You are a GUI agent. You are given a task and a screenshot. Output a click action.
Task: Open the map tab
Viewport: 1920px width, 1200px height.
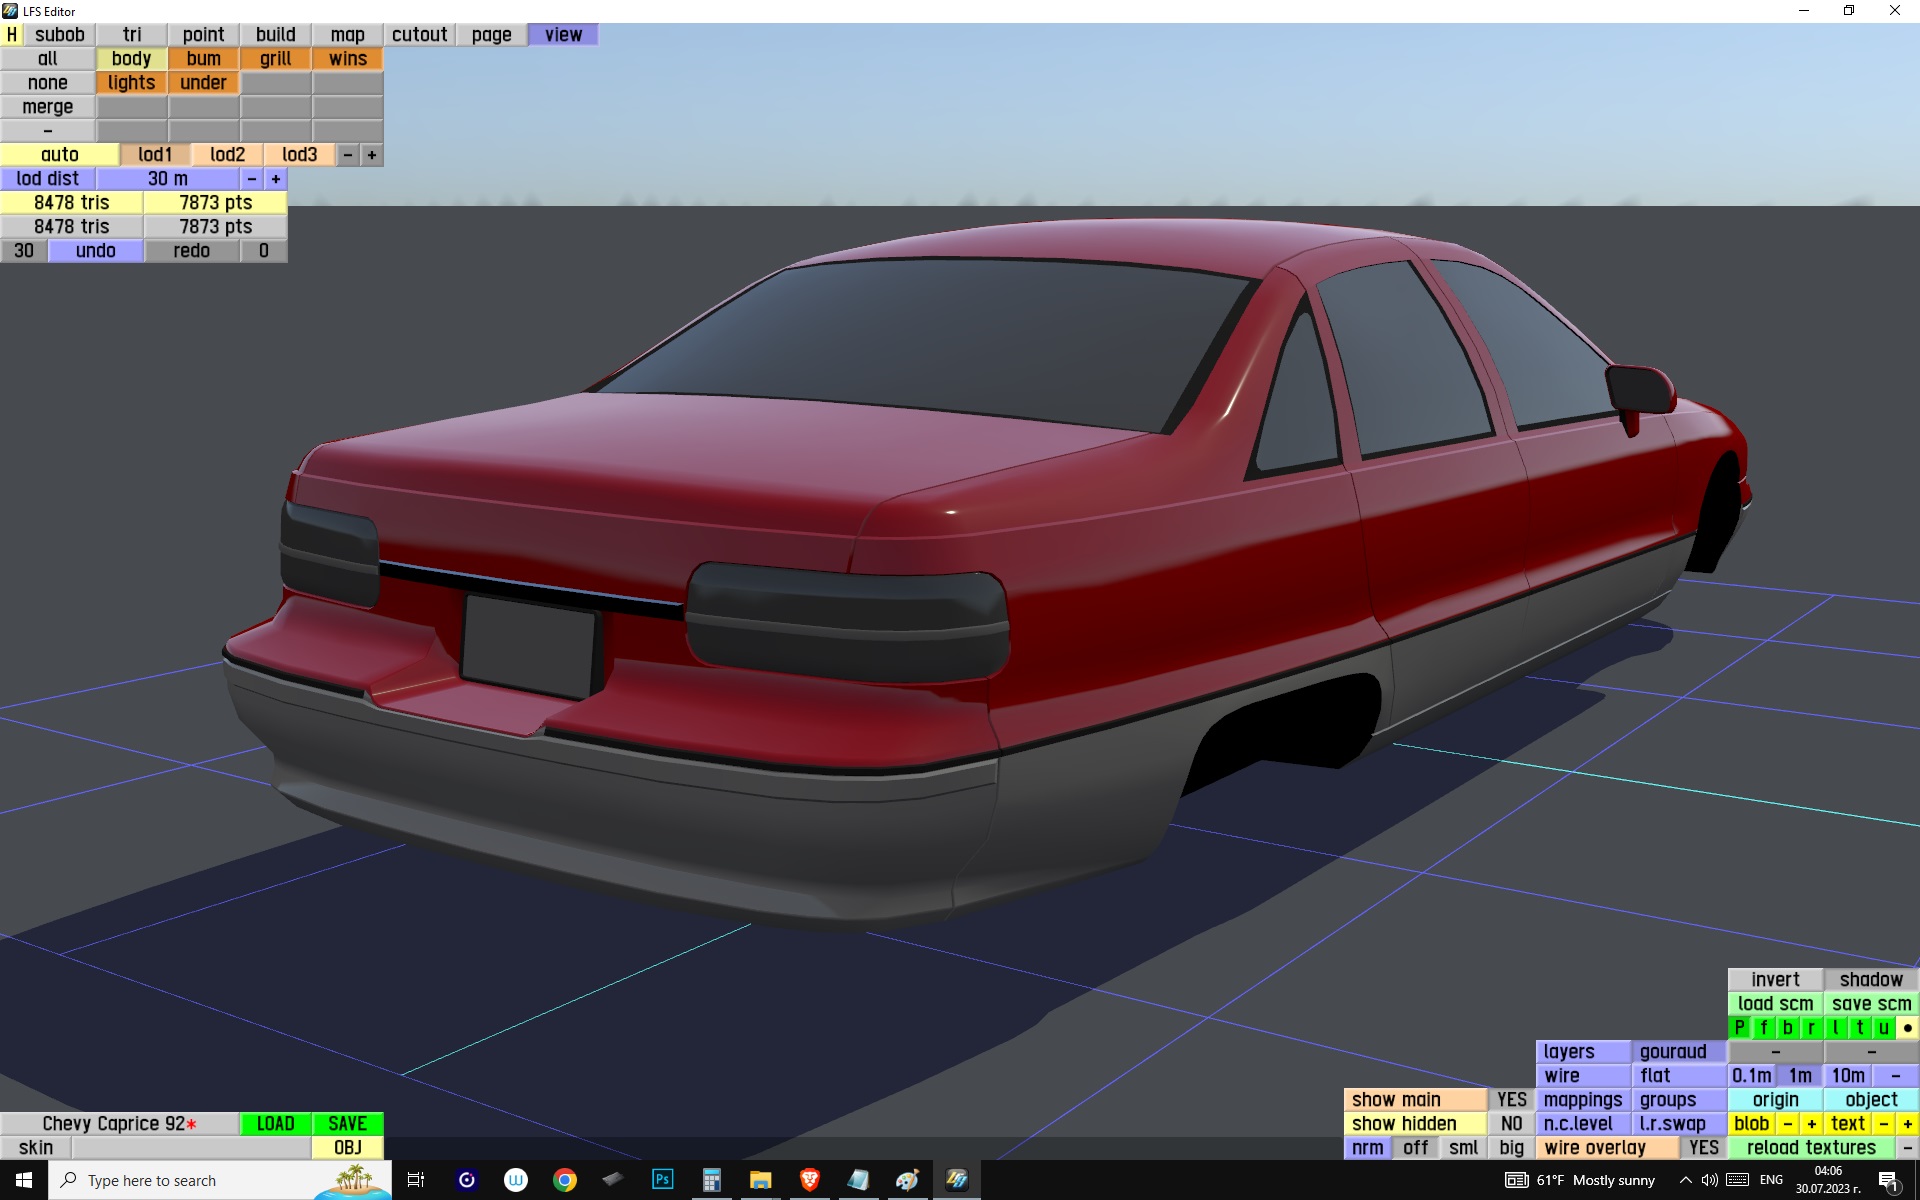pos(347,35)
